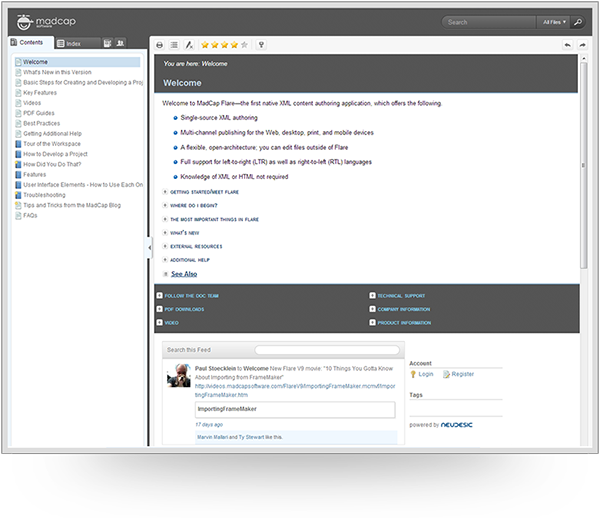Viewport: 600px width, 520px height.
Task: Click the ImportingFrameMaker preview box
Action: (295, 409)
